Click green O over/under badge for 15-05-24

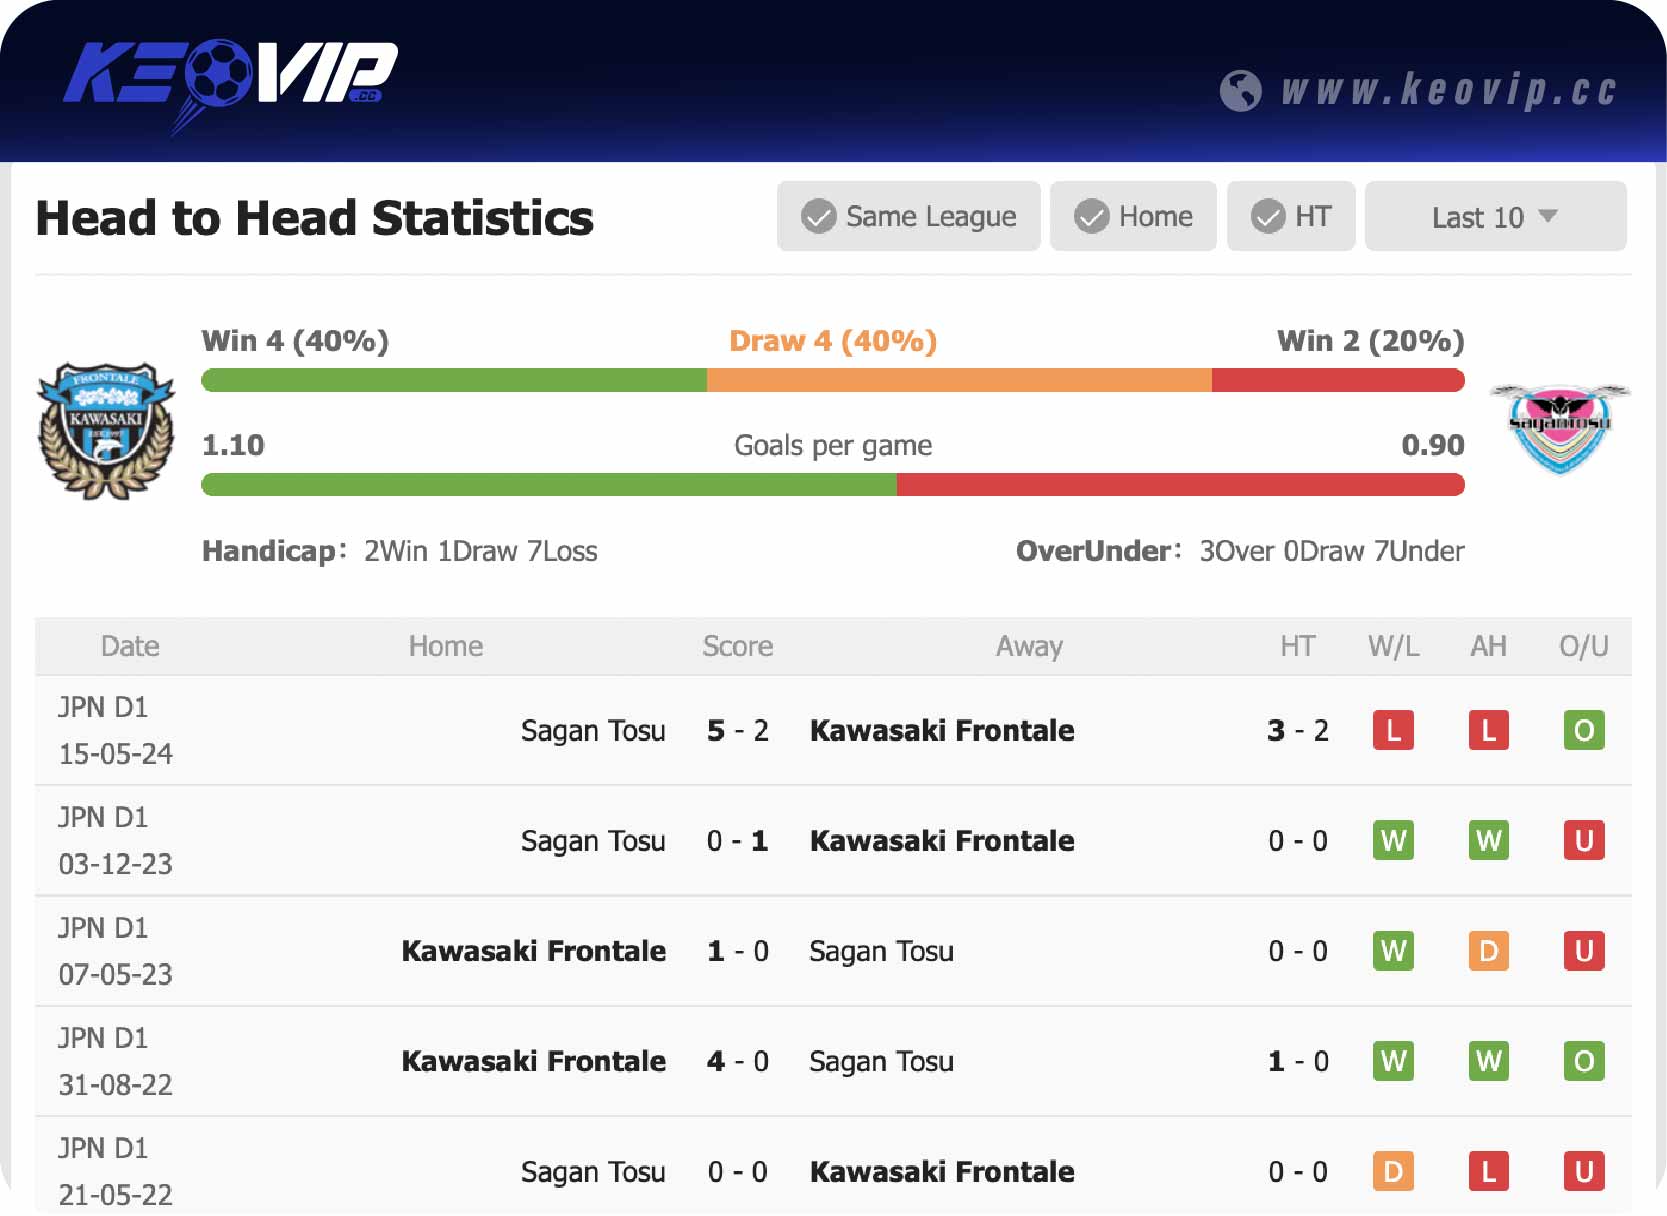pyautogui.click(x=1583, y=731)
